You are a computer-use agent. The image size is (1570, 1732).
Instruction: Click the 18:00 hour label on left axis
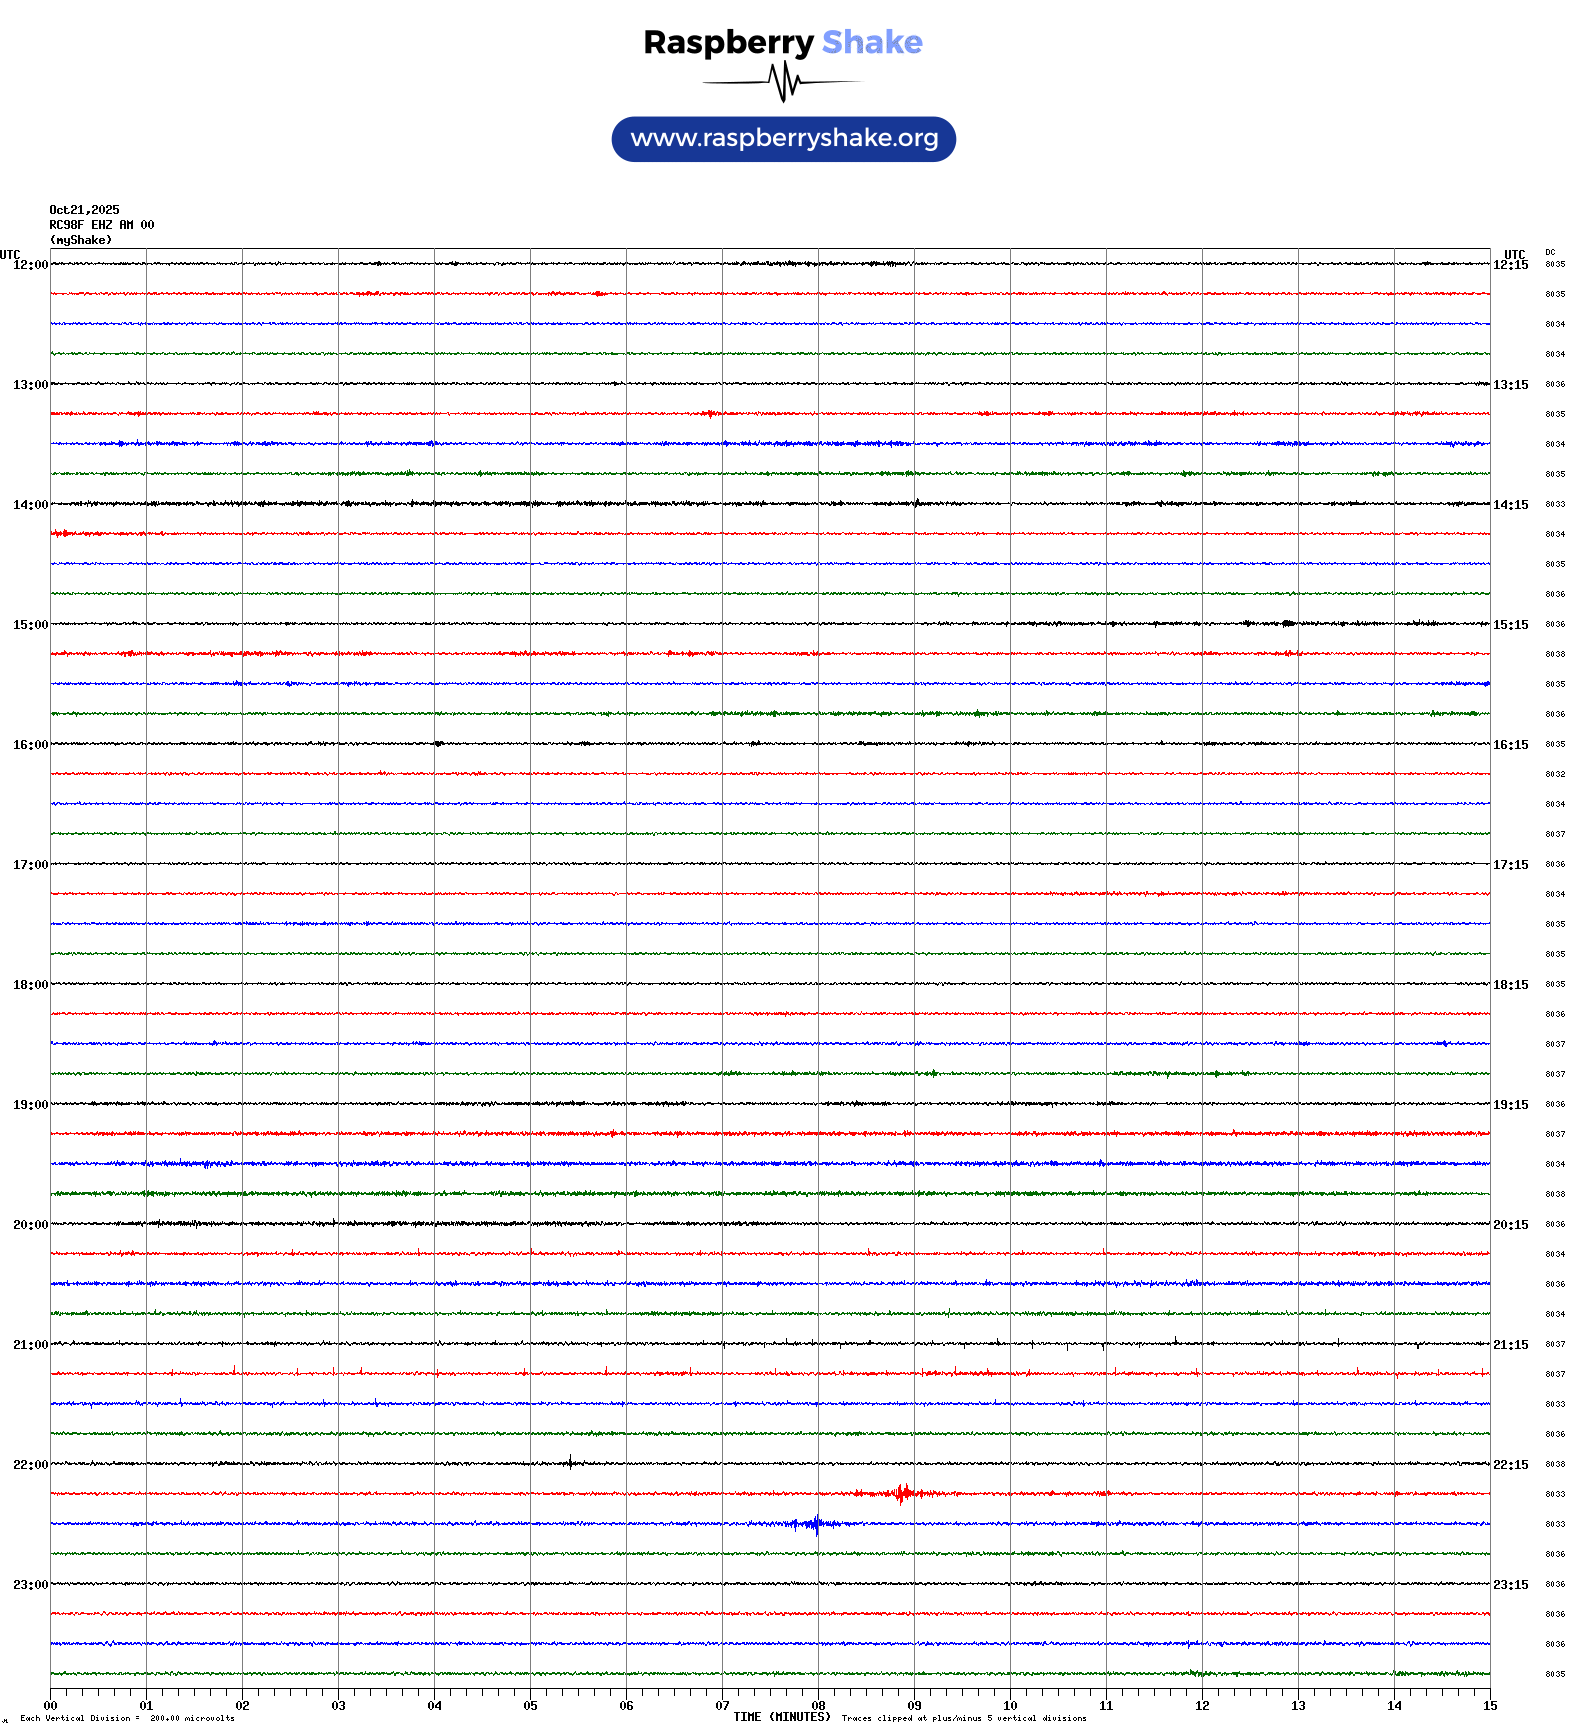coord(30,985)
